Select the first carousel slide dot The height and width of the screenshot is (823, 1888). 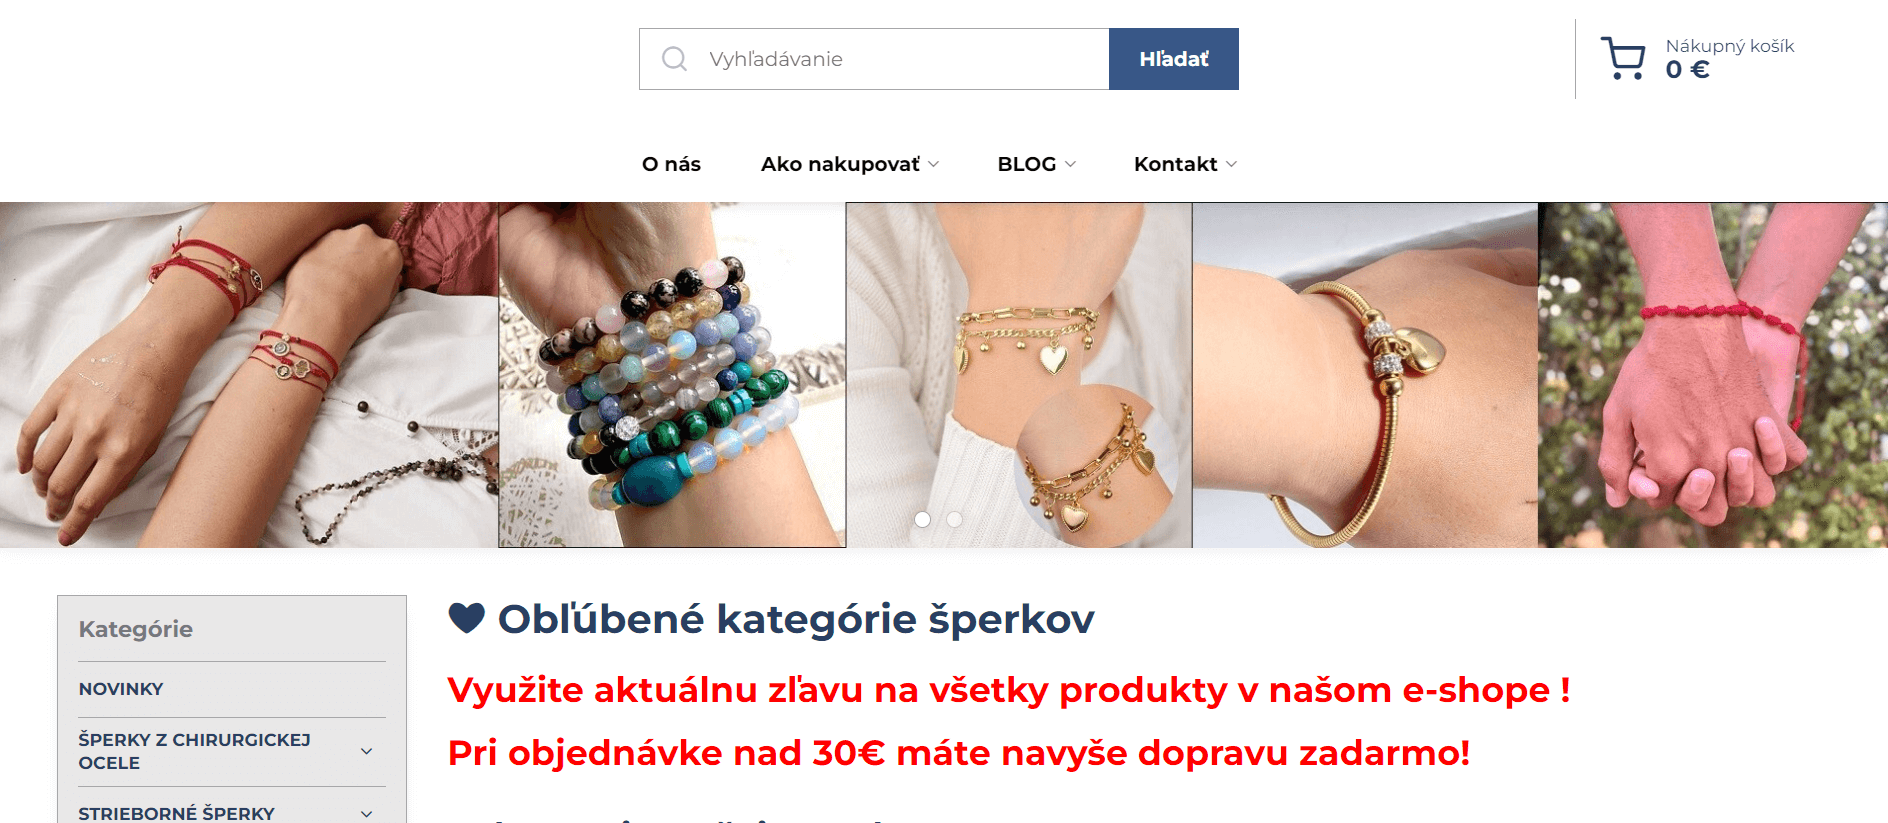click(x=923, y=519)
